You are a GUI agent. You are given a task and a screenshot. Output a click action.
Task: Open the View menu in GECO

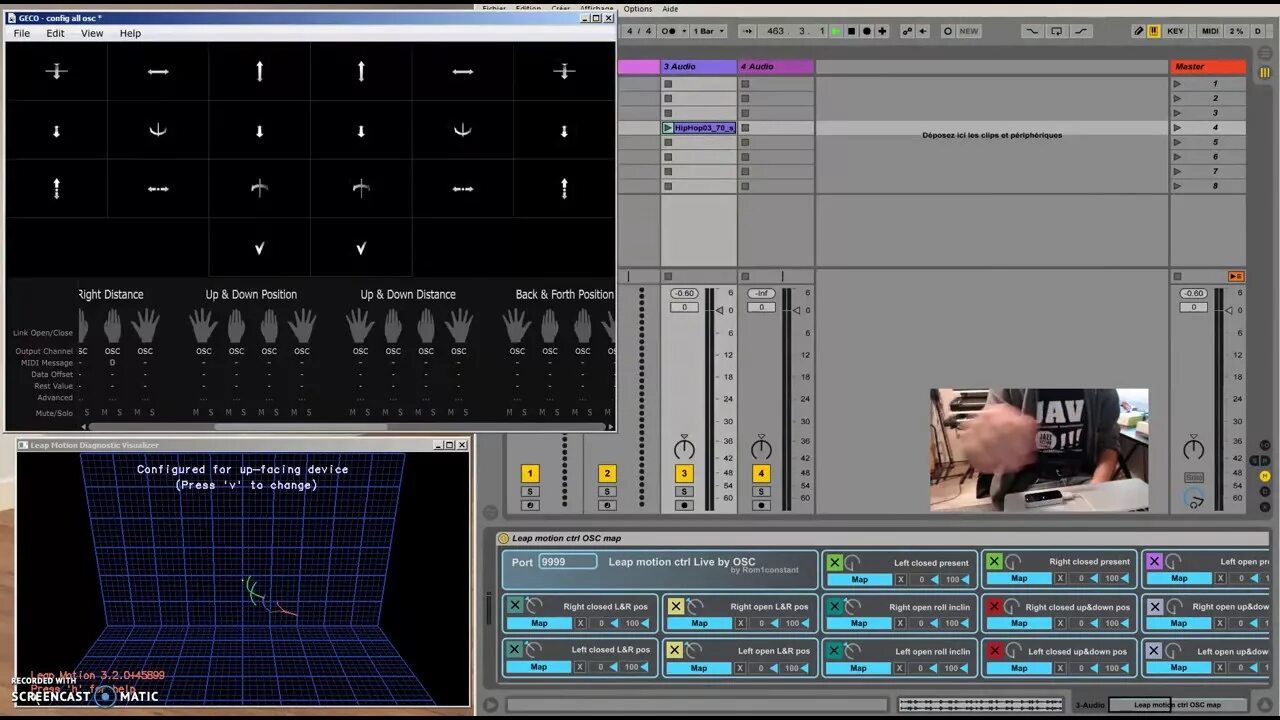pos(92,33)
